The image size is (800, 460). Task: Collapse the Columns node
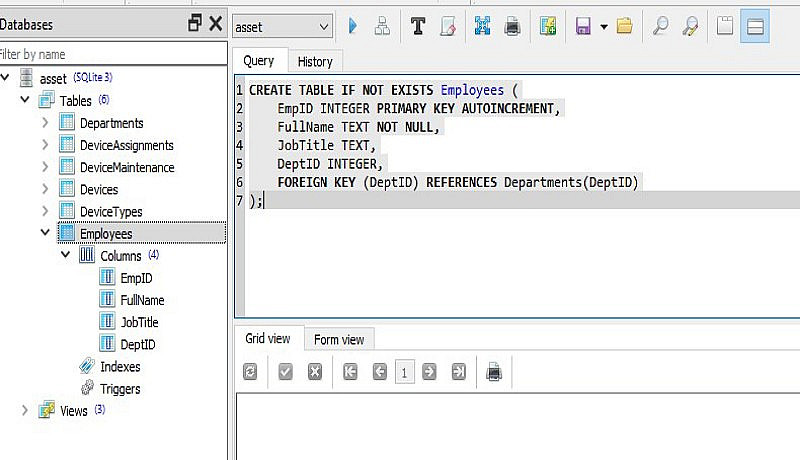point(65,254)
